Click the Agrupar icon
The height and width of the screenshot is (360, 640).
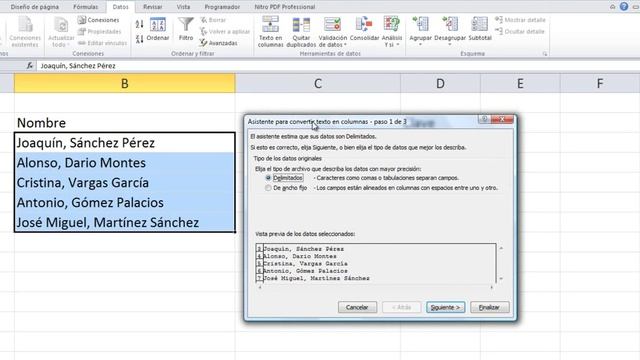[x=420, y=24]
